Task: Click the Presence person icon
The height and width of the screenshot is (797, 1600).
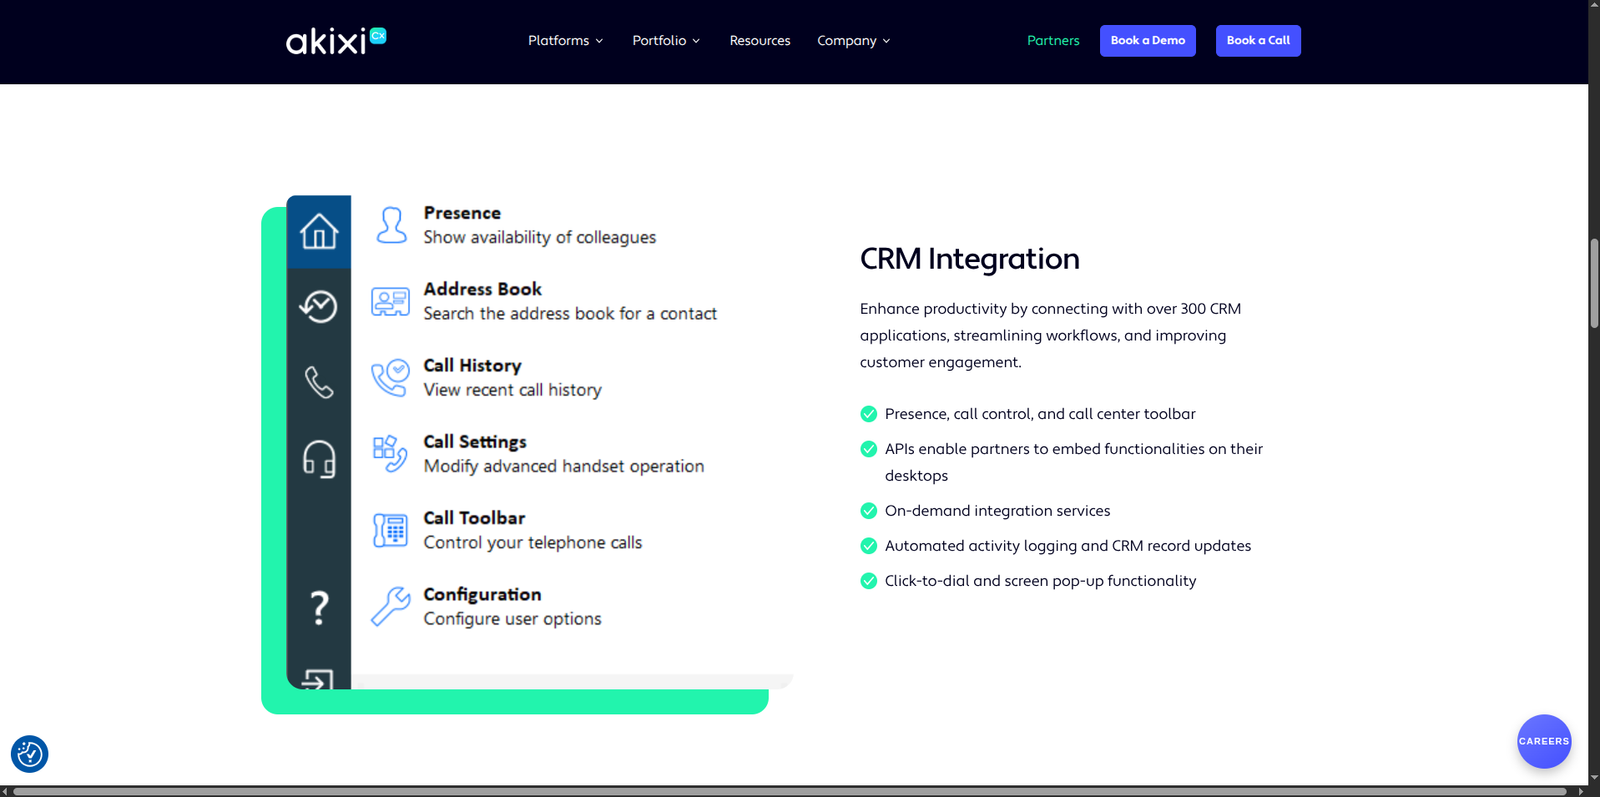Action: click(391, 225)
